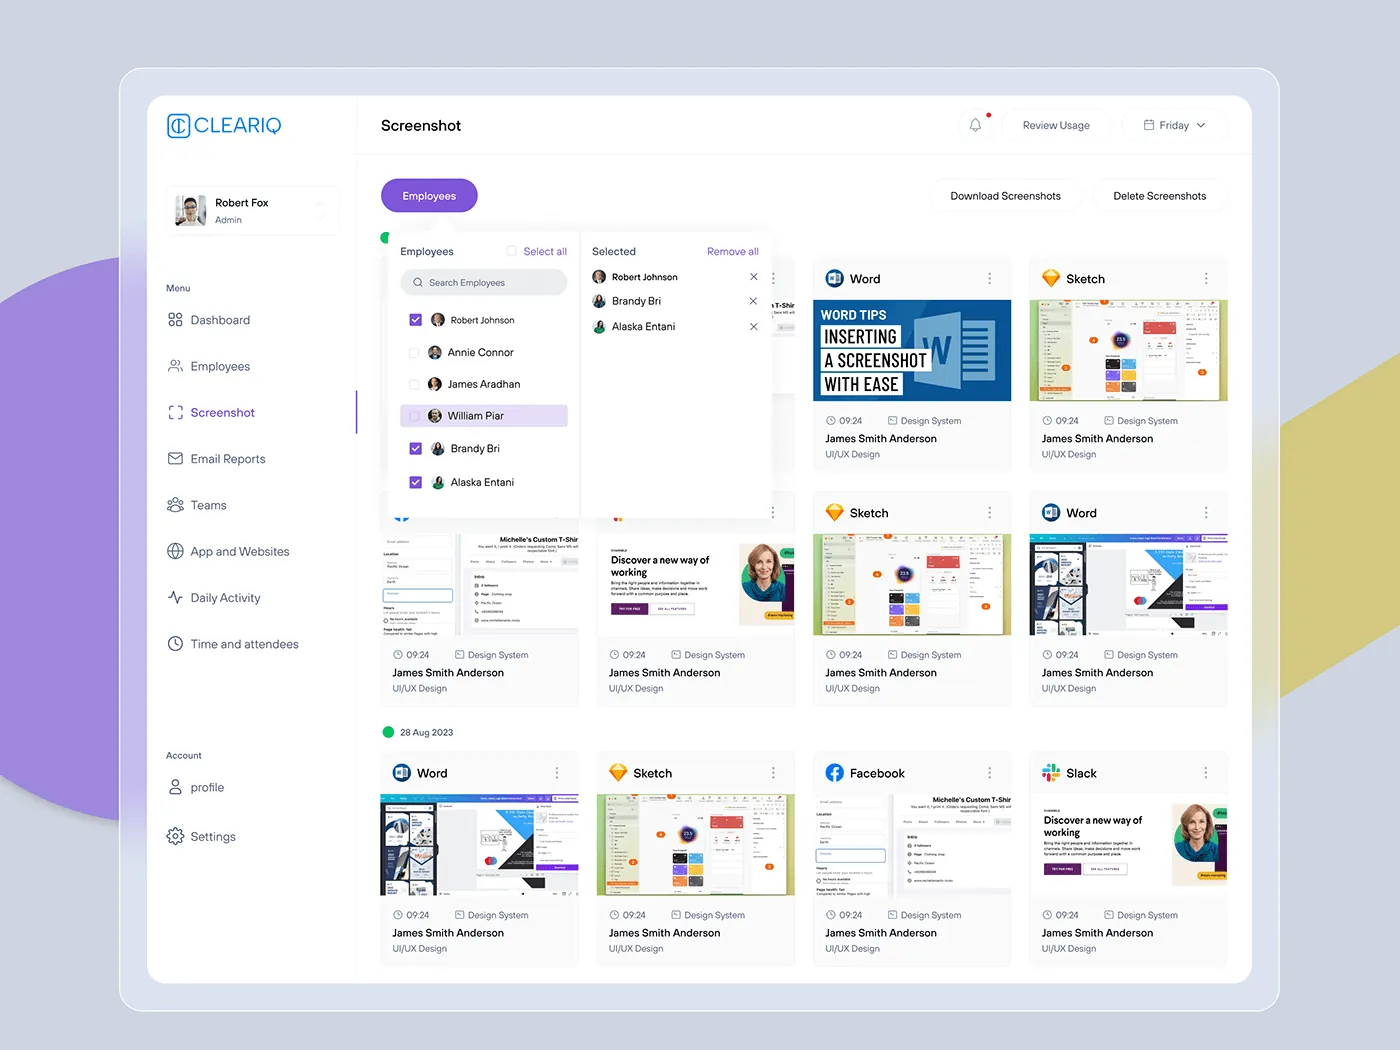Click the Screenshot icon in the sidebar

174,412
